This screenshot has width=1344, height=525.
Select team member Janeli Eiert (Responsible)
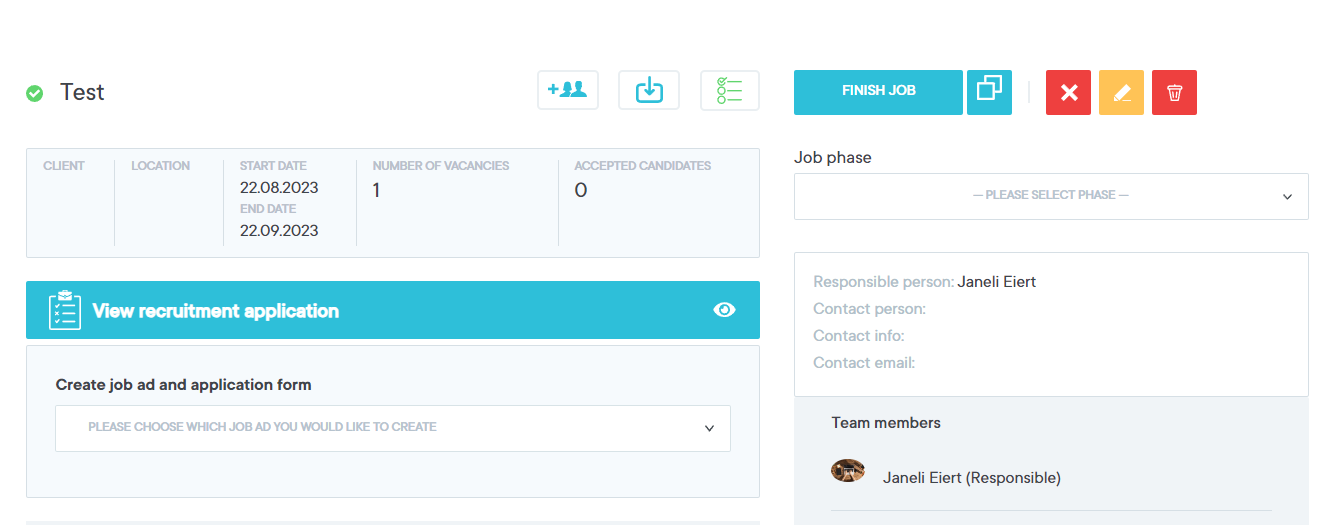pos(971,478)
